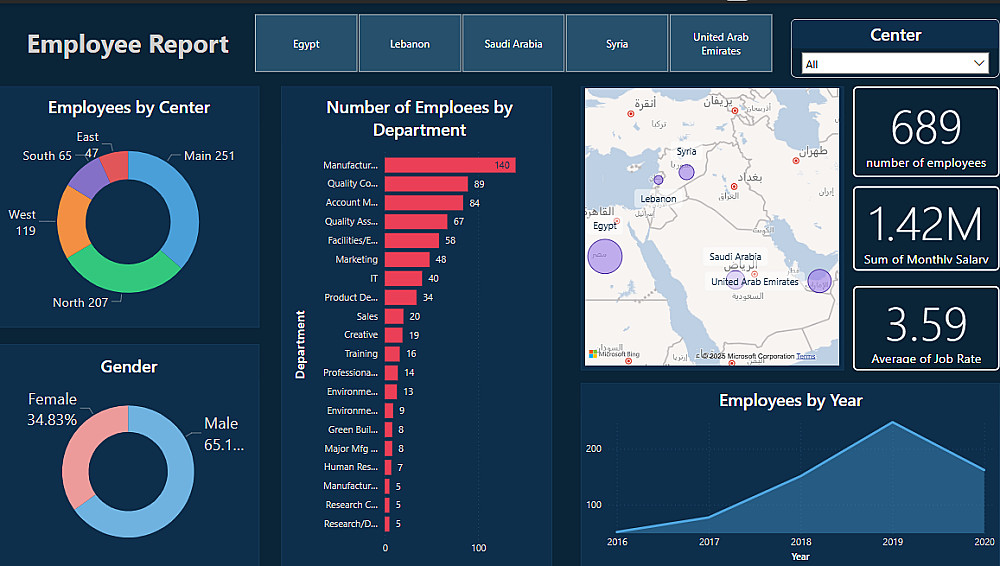
Task: Open the Center combo box showing All
Action: tap(895, 63)
